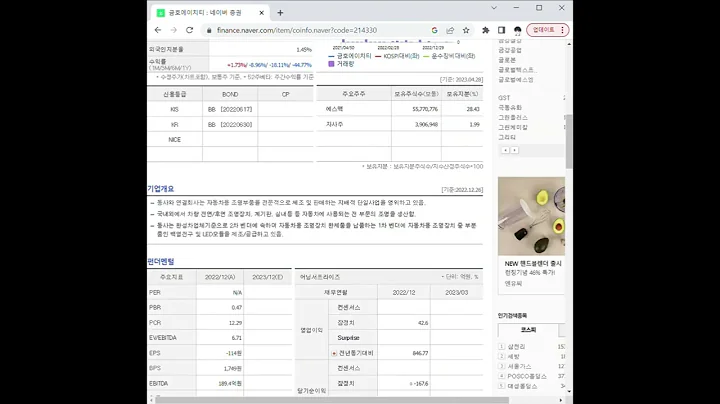This screenshot has width=720, height=404.
Task: Click the browser forward arrow
Action: click(x=174, y=30)
